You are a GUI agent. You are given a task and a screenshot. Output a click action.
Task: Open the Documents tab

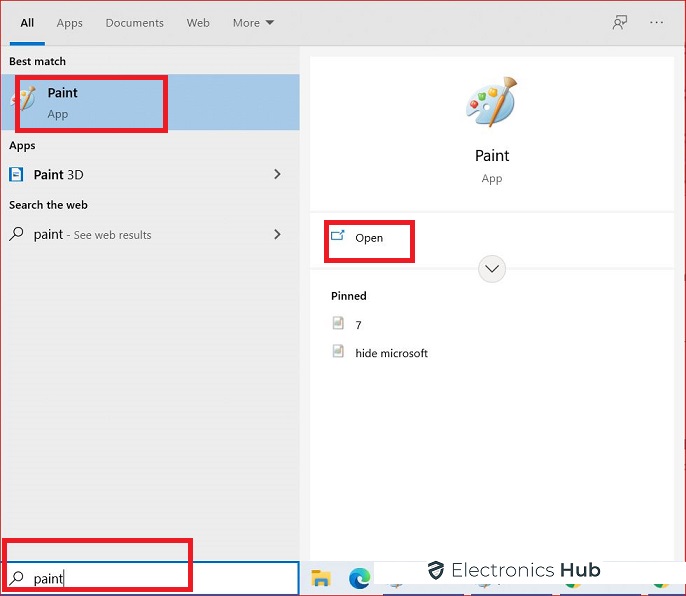[135, 23]
